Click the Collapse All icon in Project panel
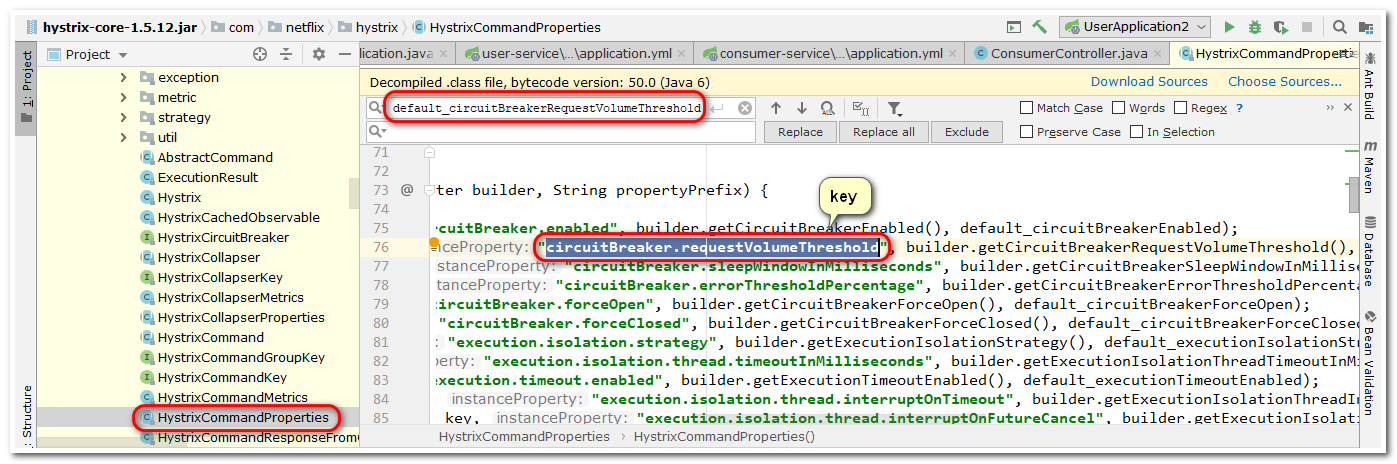The image size is (1397, 464). (x=287, y=55)
